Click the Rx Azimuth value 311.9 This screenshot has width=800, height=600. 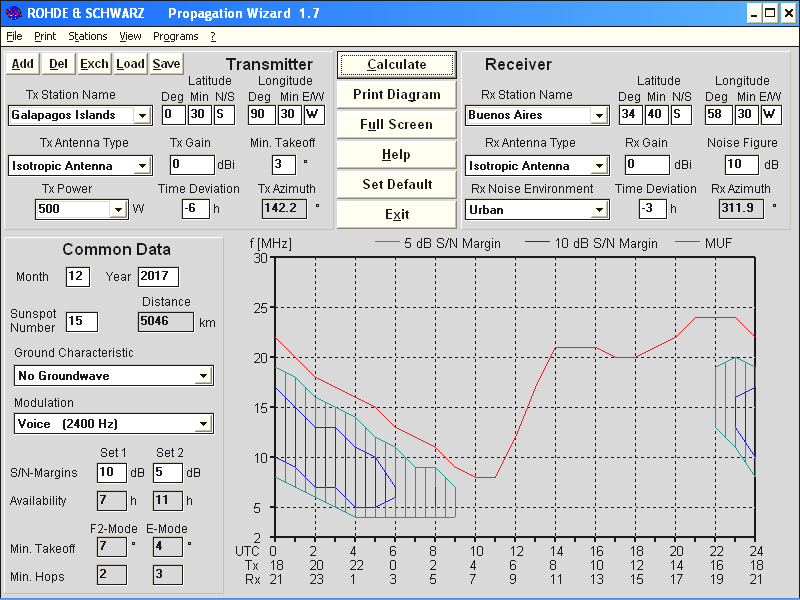click(741, 209)
